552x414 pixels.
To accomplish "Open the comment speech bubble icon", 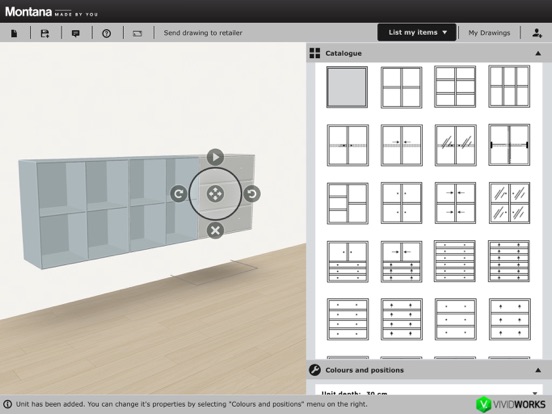I will click(x=76, y=33).
